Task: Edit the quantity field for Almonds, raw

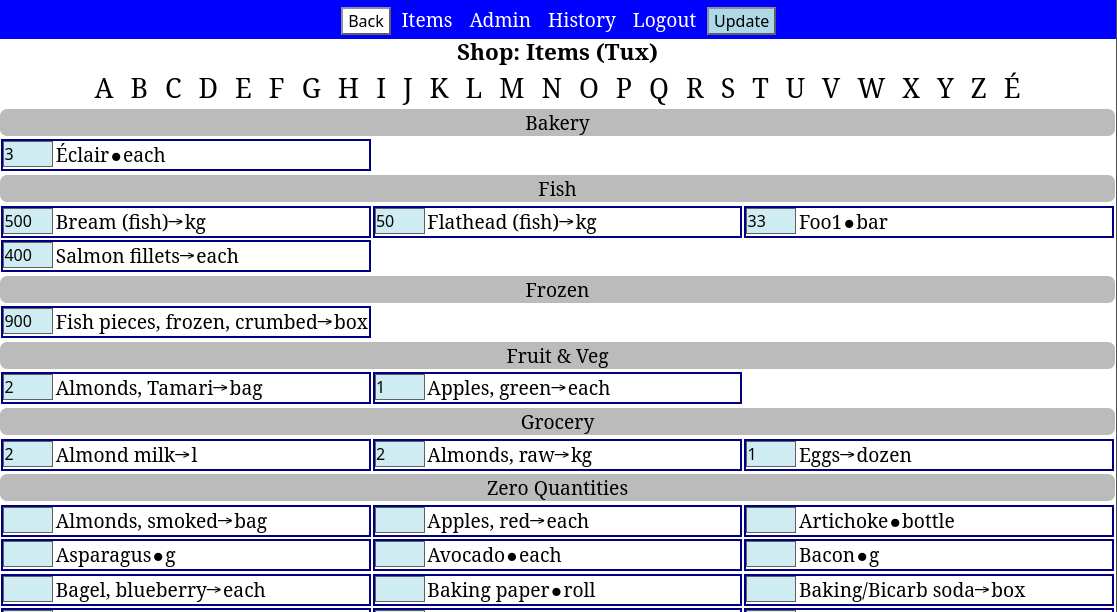Action: 400,455
